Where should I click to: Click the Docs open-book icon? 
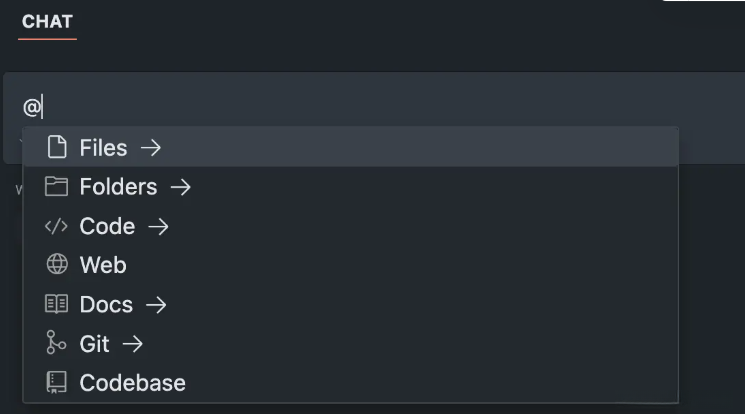click(x=57, y=304)
